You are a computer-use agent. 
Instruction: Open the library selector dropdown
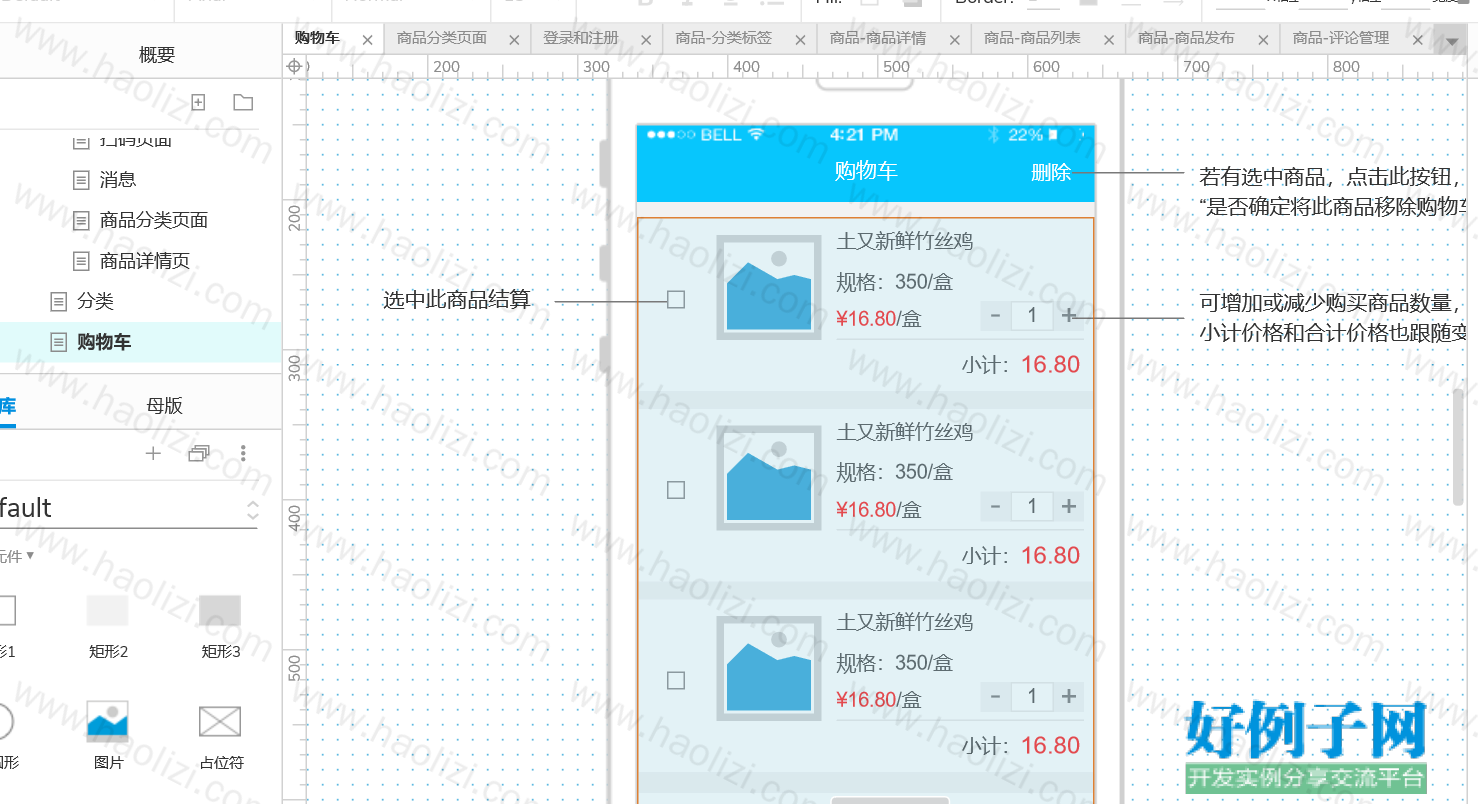pos(253,509)
